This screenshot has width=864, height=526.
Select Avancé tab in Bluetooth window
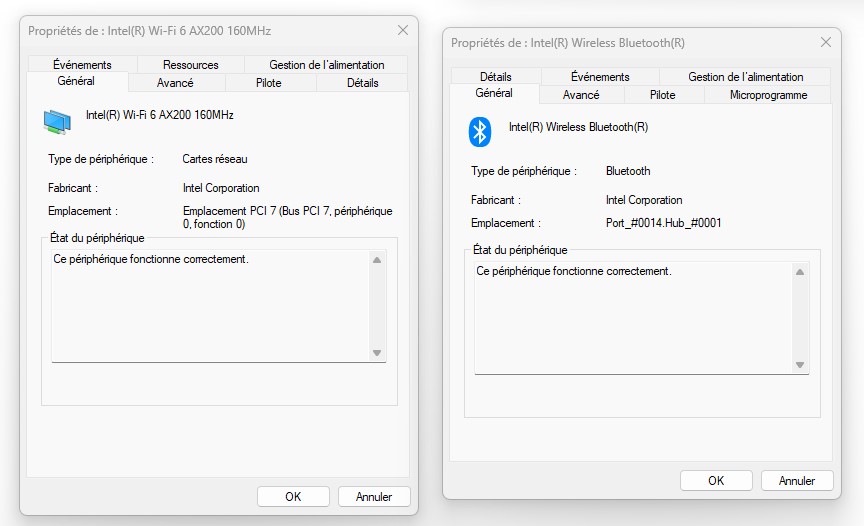tap(581, 95)
